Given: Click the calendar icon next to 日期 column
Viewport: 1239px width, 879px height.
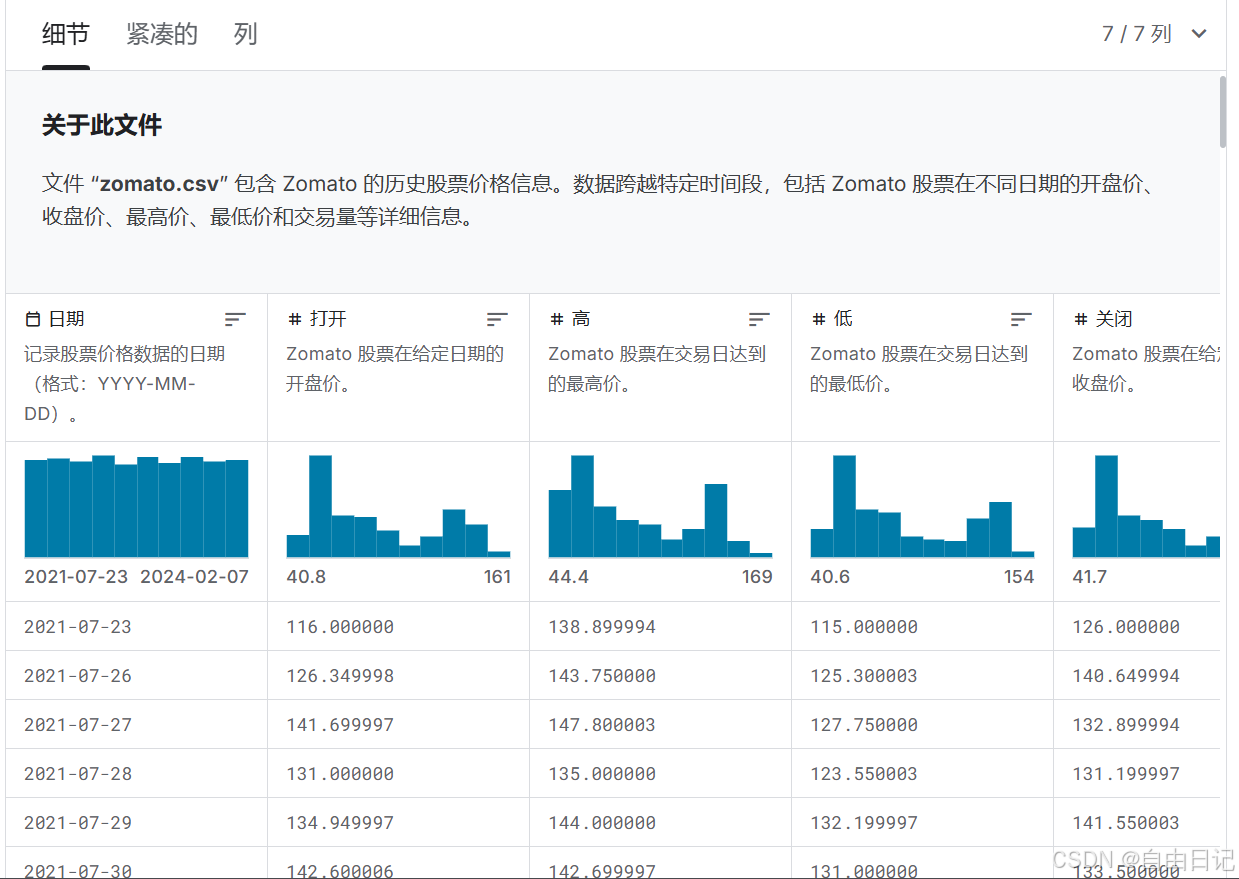Looking at the screenshot, I should [x=31, y=318].
